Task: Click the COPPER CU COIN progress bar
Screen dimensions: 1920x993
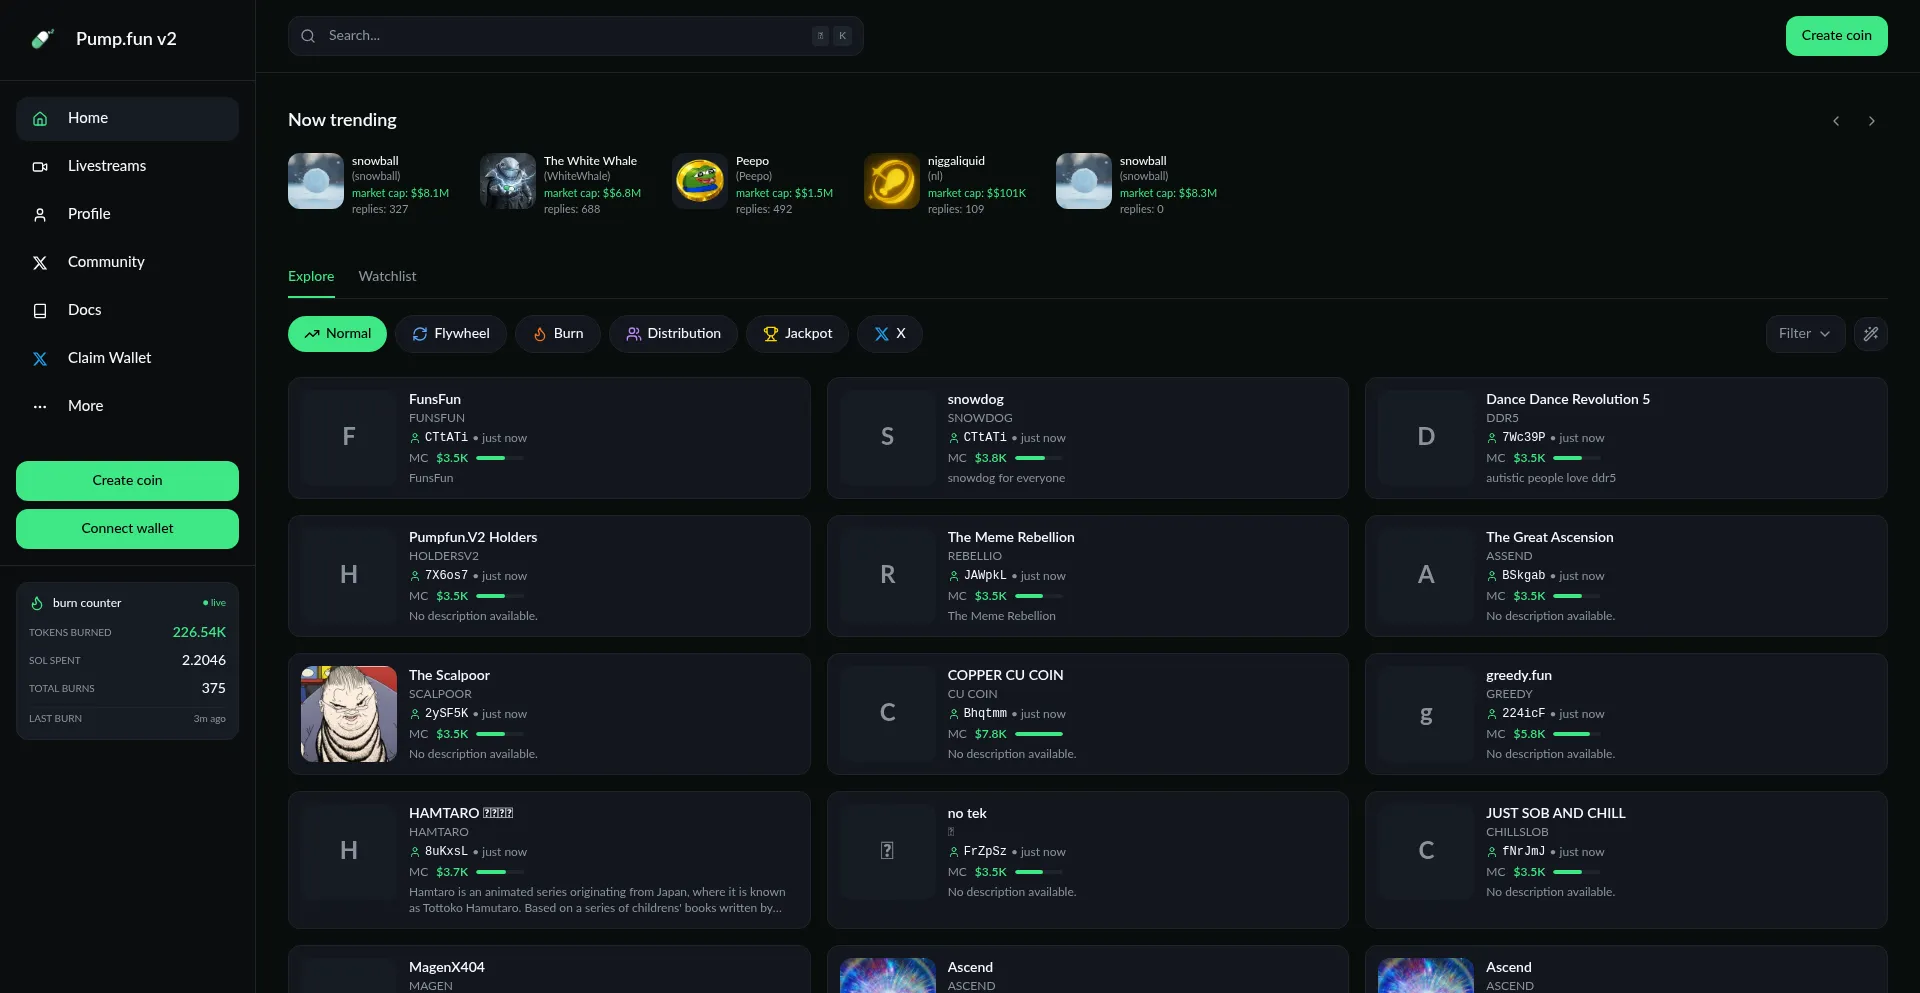Action: click(x=1038, y=734)
